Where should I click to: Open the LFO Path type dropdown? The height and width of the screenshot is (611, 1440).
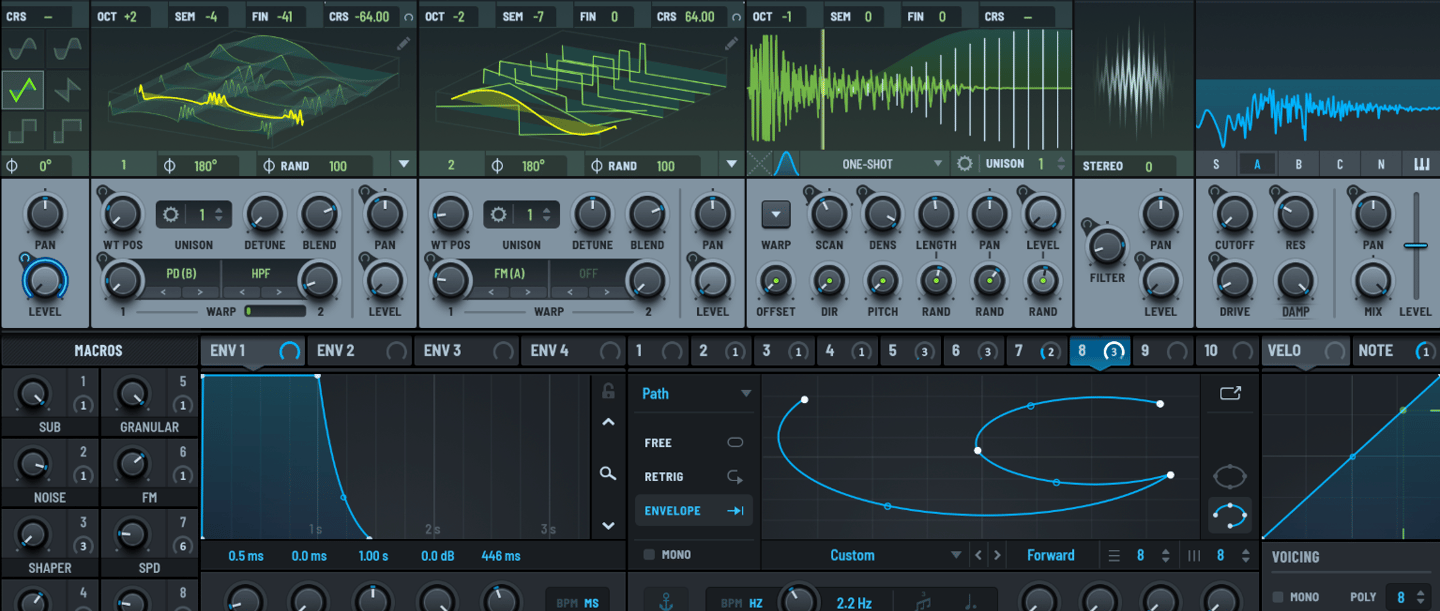pyautogui.click(x=695, y=394)
